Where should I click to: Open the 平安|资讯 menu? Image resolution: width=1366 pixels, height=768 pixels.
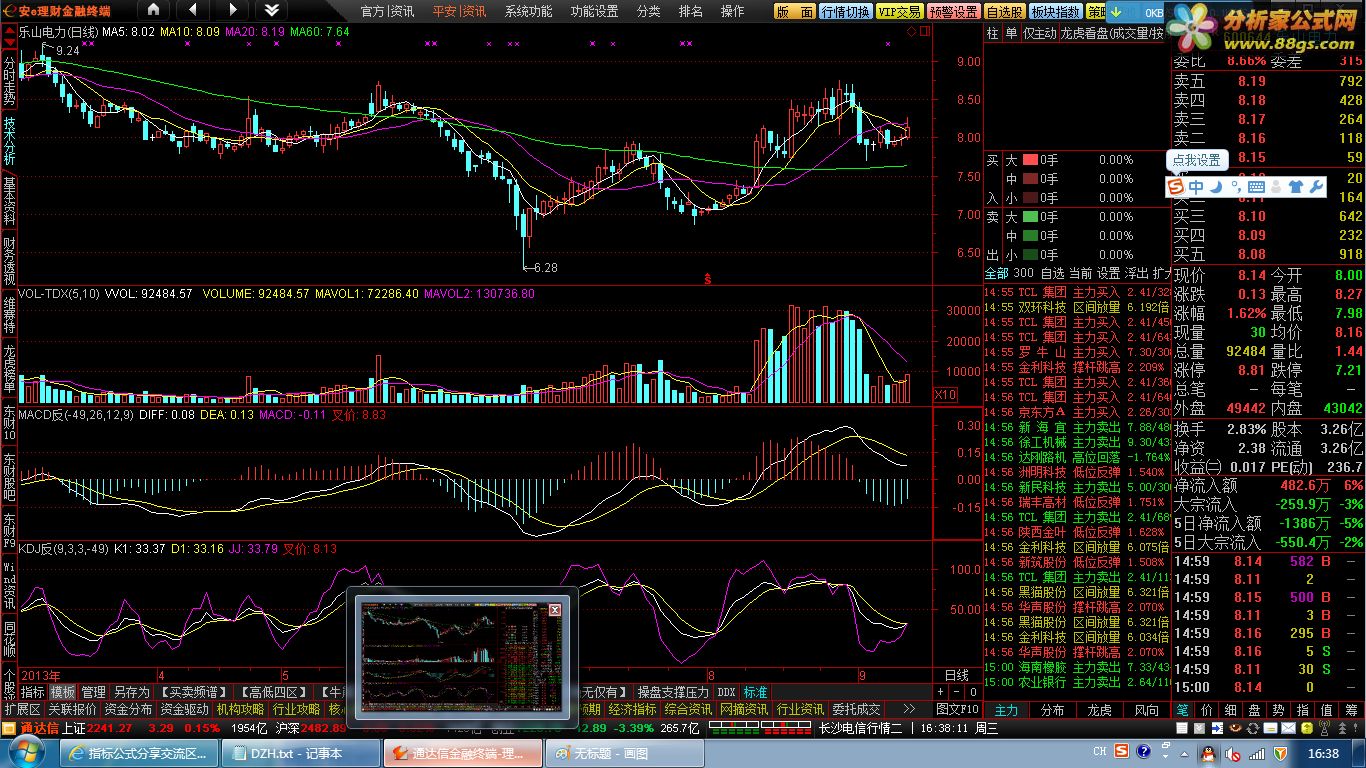459,11
